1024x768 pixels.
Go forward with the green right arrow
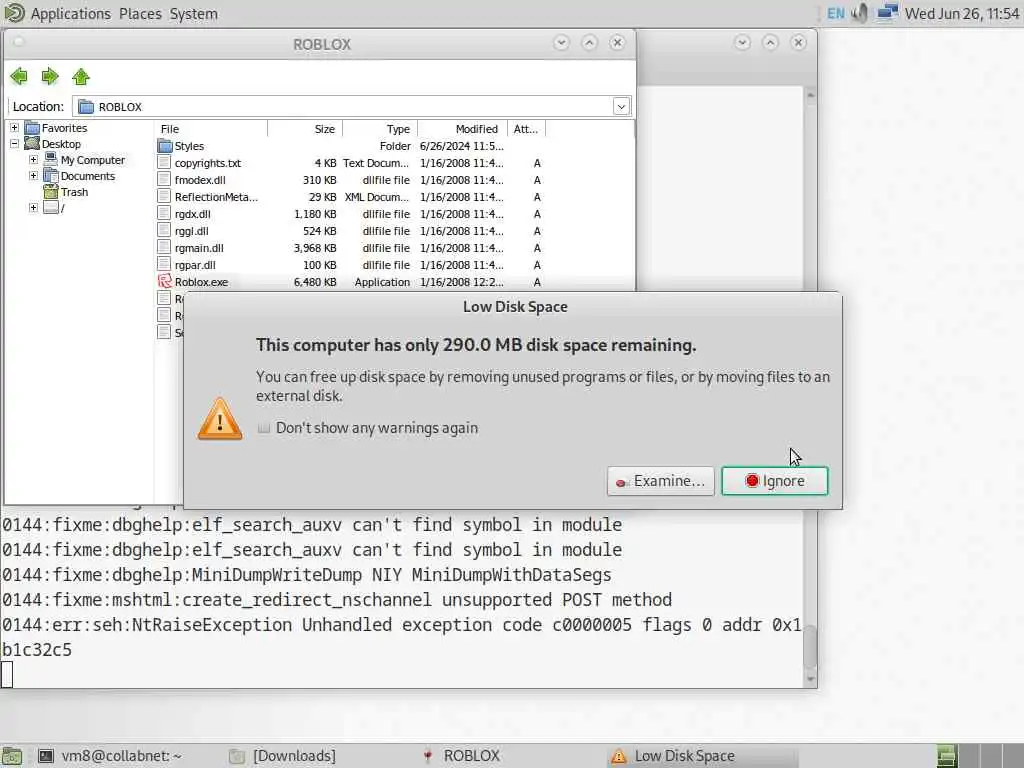pos(50,76)
